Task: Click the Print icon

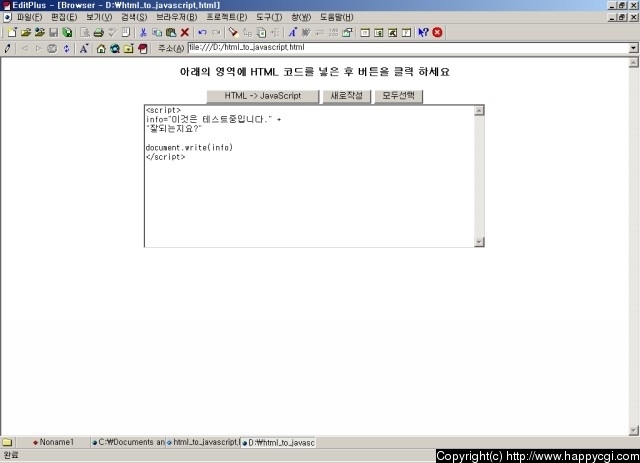Action: 98,32
